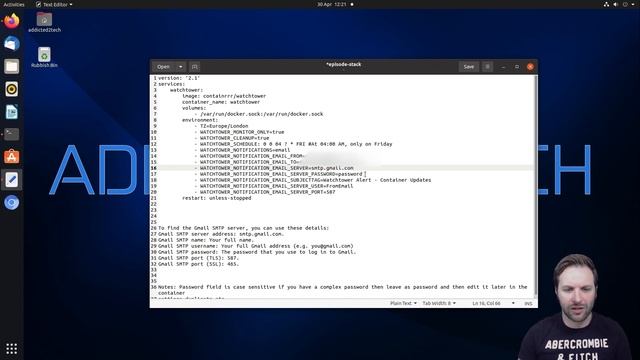Expand recent files arrow beside Open

click(180, 67)
